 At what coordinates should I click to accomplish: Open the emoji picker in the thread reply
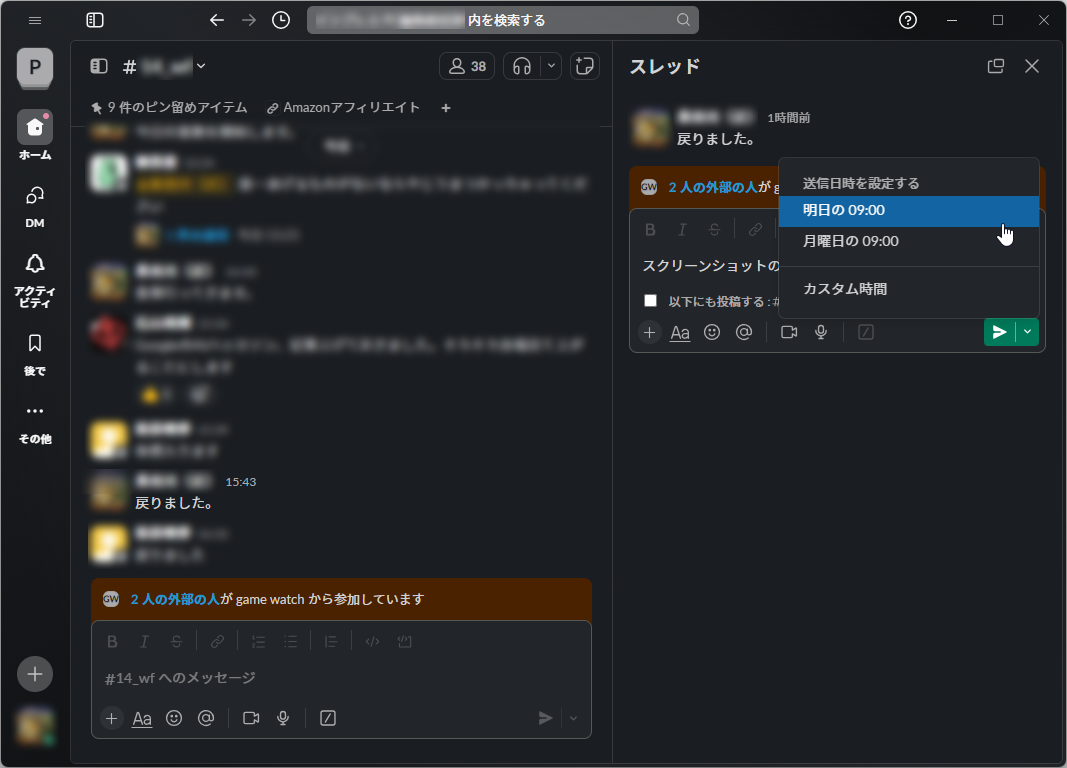(712, 332)
